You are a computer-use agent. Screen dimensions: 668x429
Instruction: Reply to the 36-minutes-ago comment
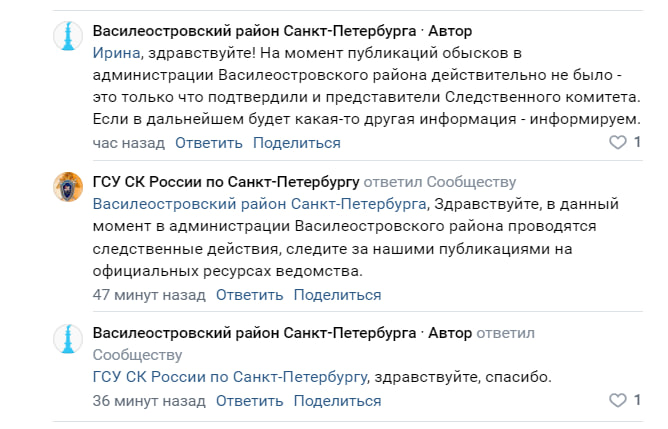click(x=249, y=401)
